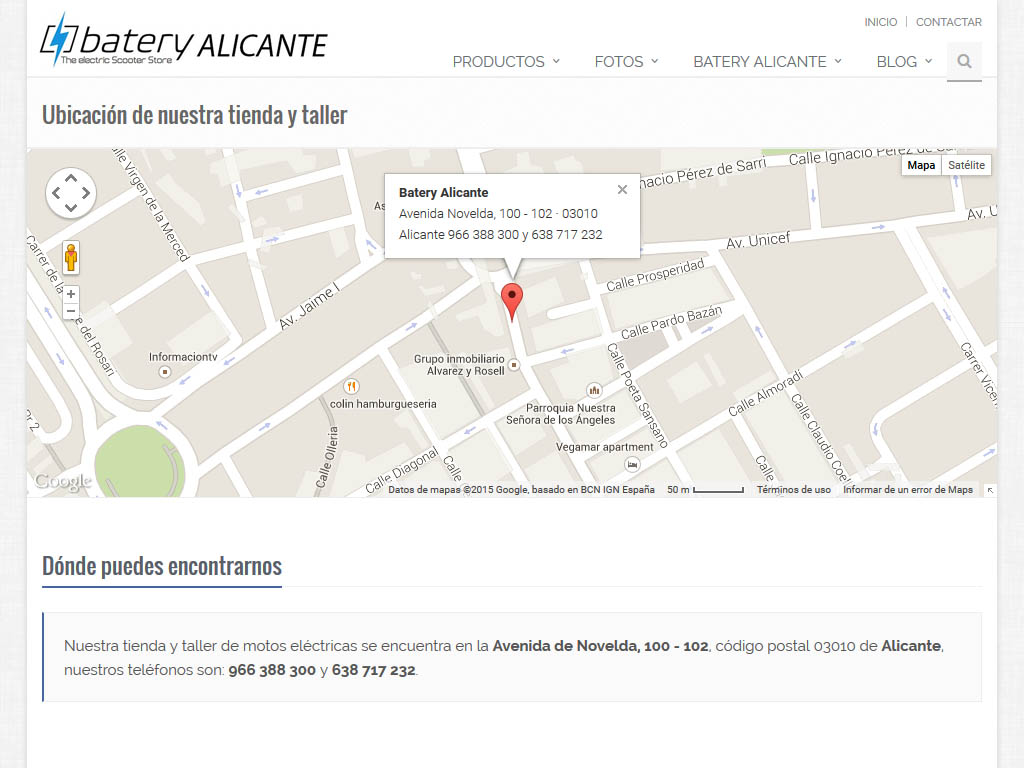Open the BATERY ALICANTE menu item
1024x768 pixels.
pos(760,61)
